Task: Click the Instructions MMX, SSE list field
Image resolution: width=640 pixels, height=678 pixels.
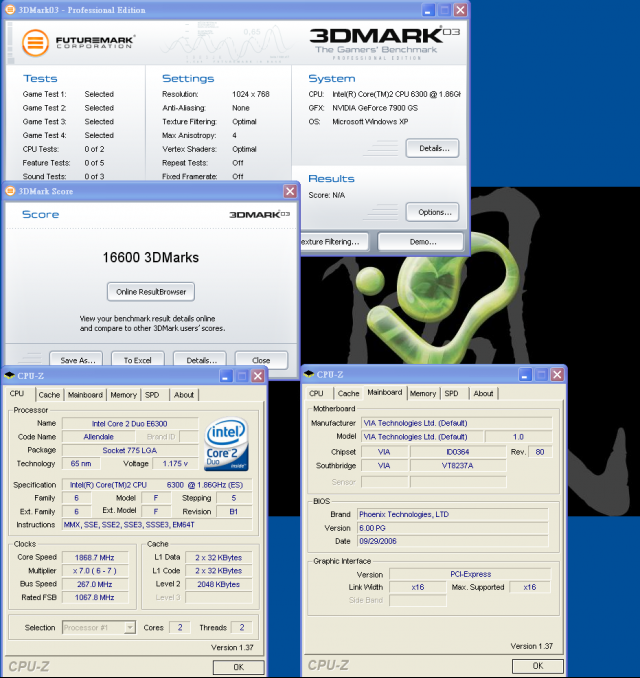Action: tap(157, 524)
